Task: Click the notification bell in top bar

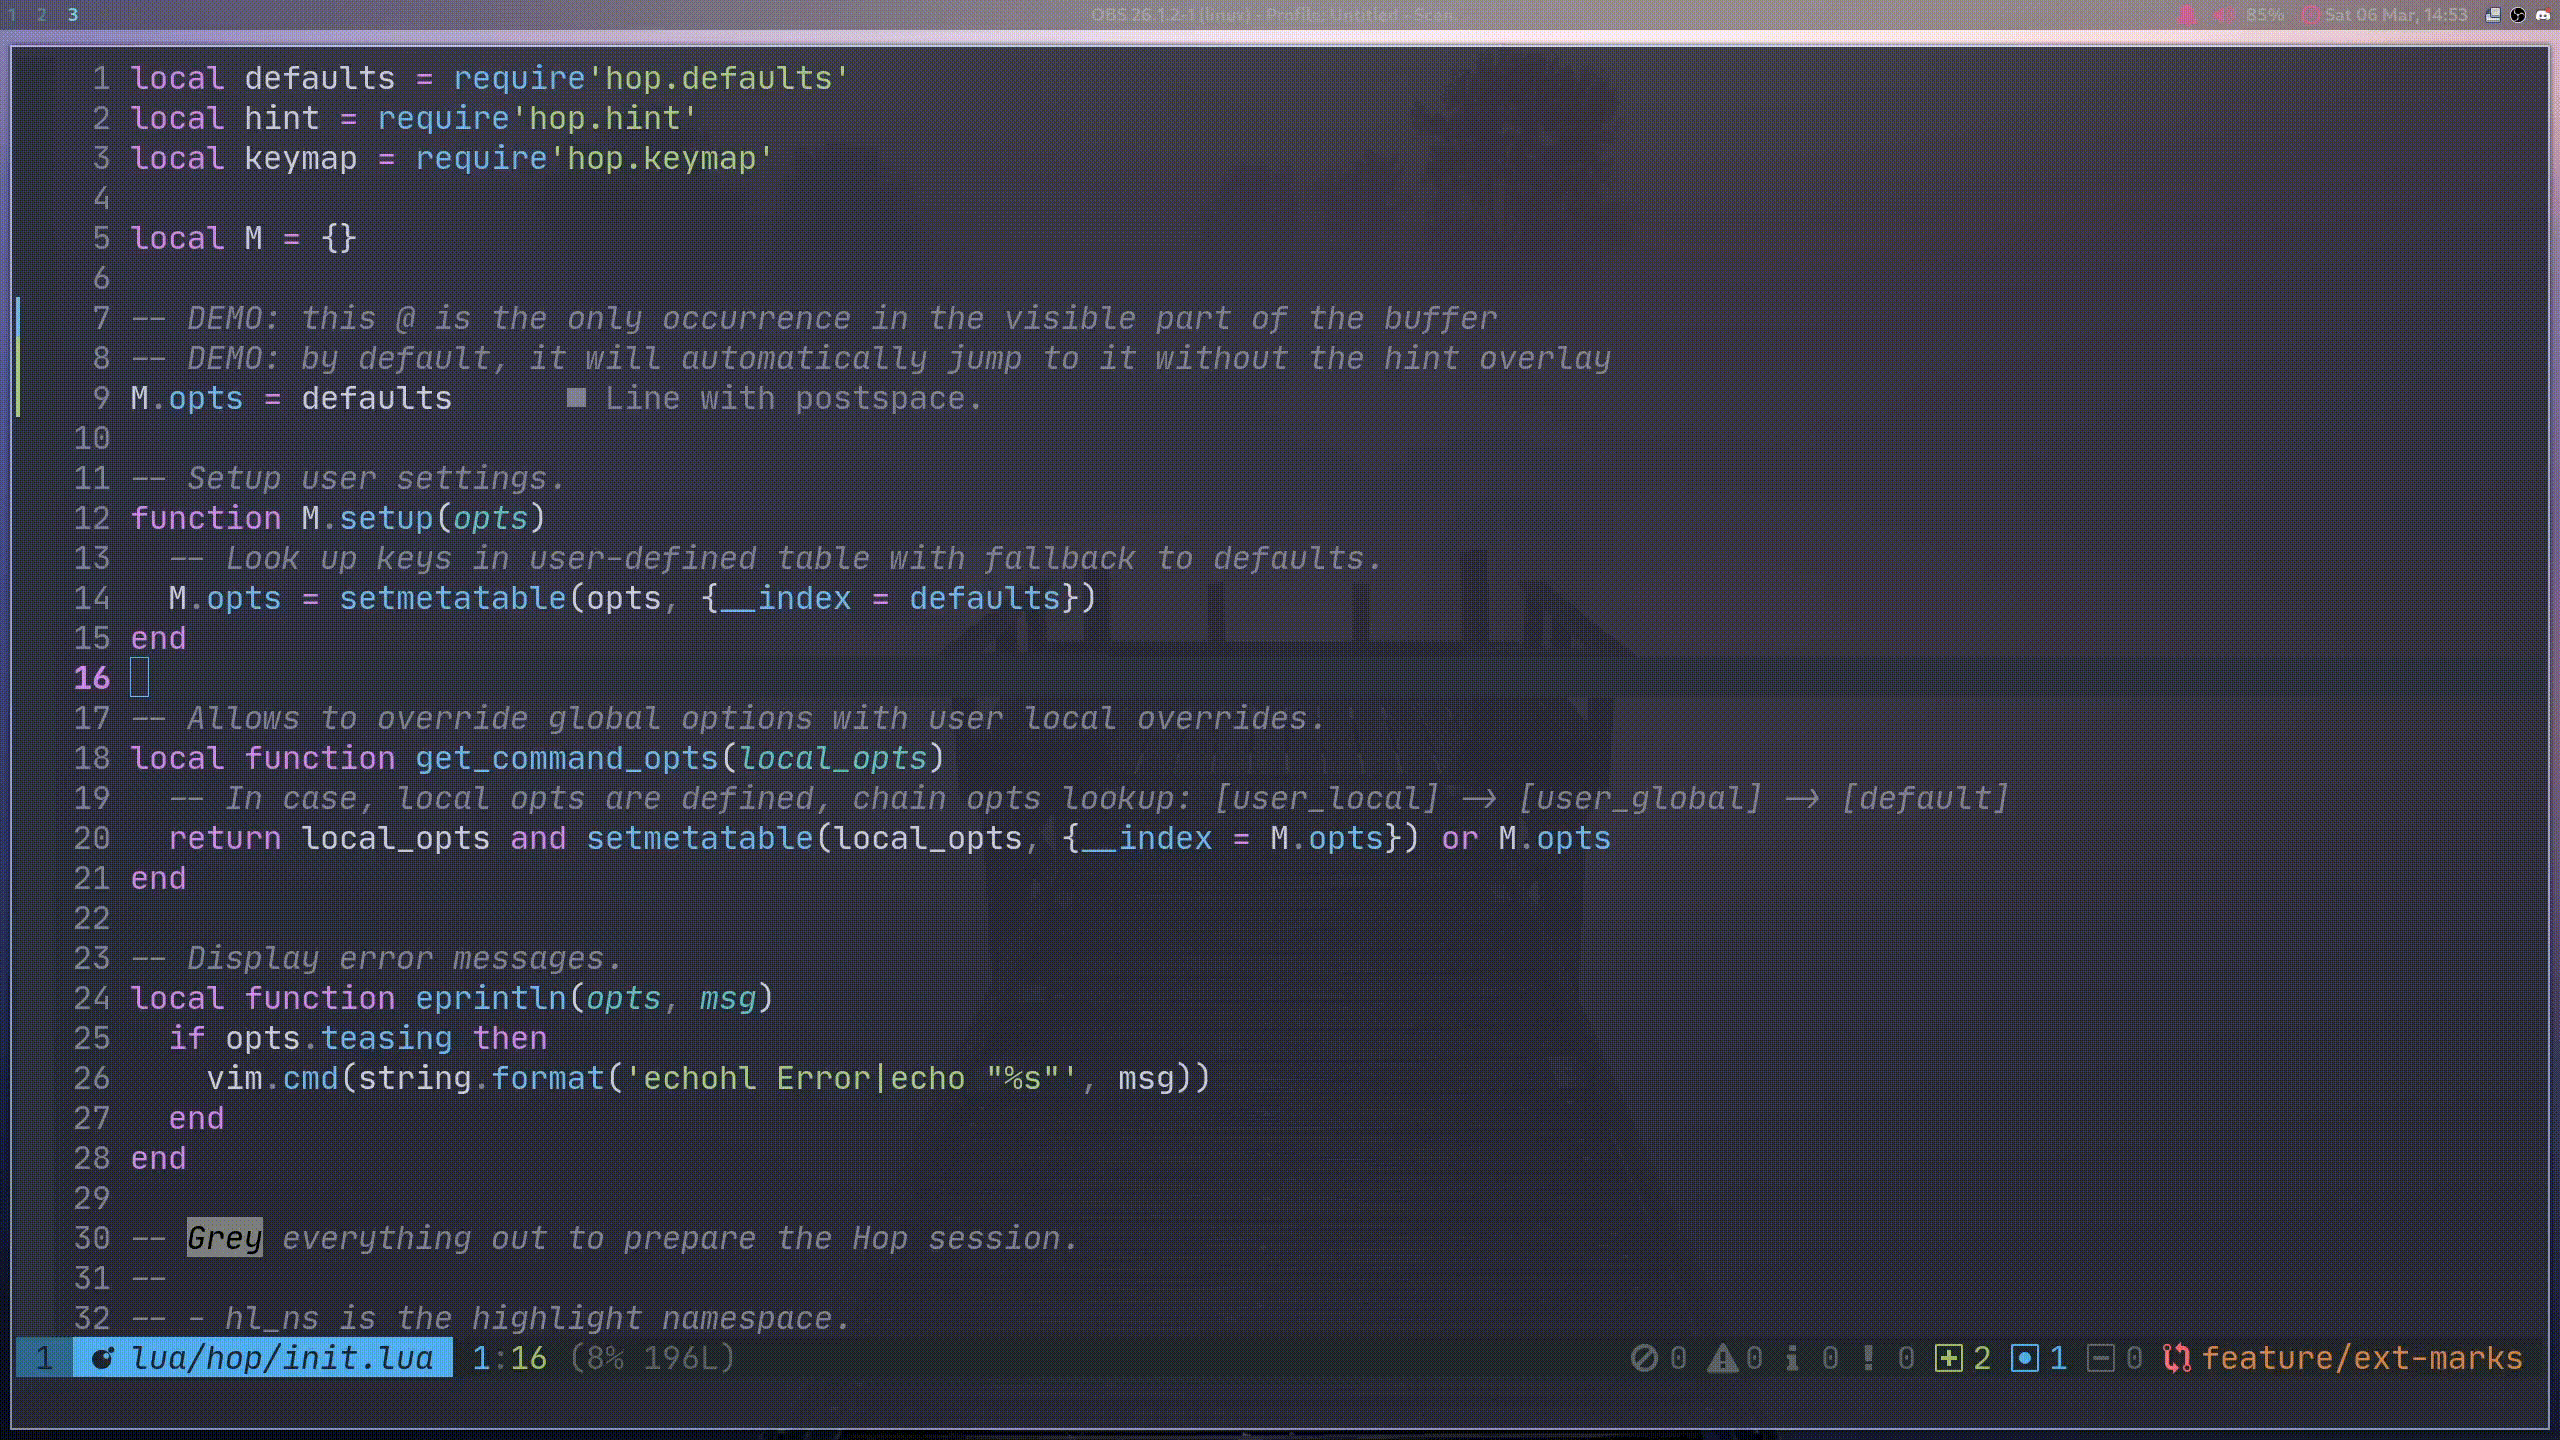Action: (2186, 14)
